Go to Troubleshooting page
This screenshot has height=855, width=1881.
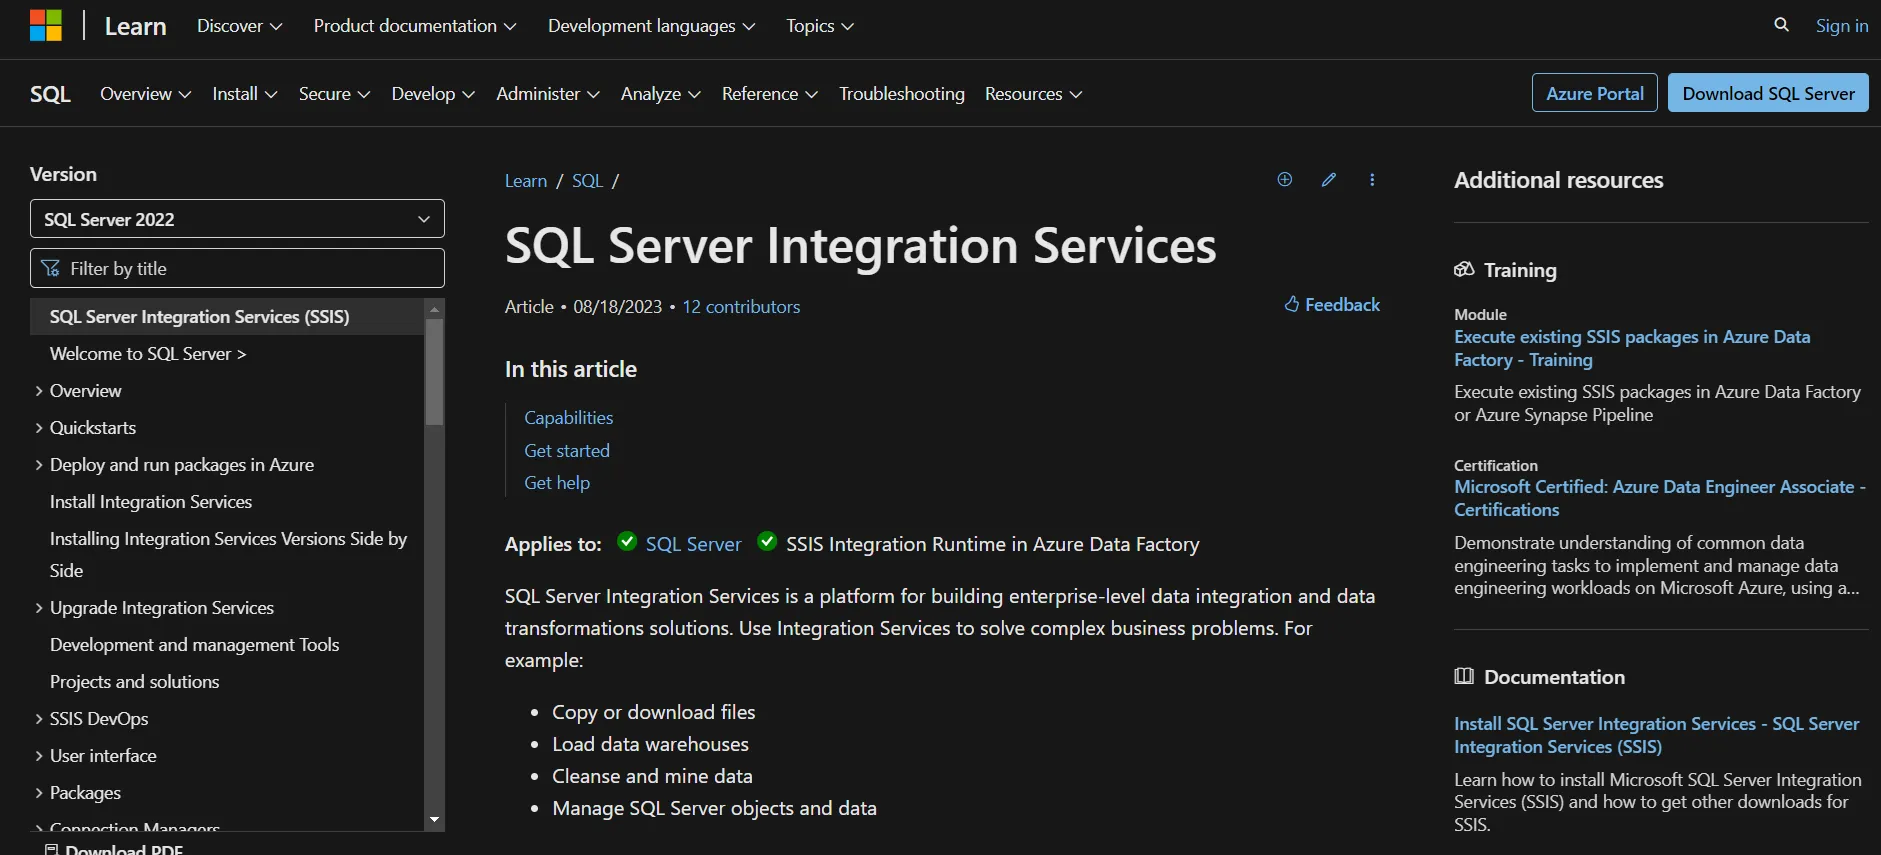pyautogui.click(x=902, y=94)
